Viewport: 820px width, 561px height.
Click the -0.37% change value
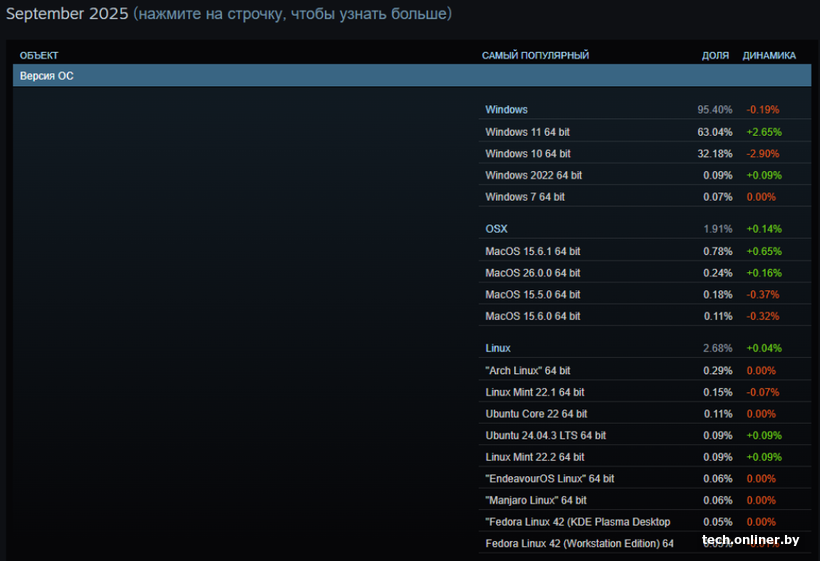coord(762,294)
